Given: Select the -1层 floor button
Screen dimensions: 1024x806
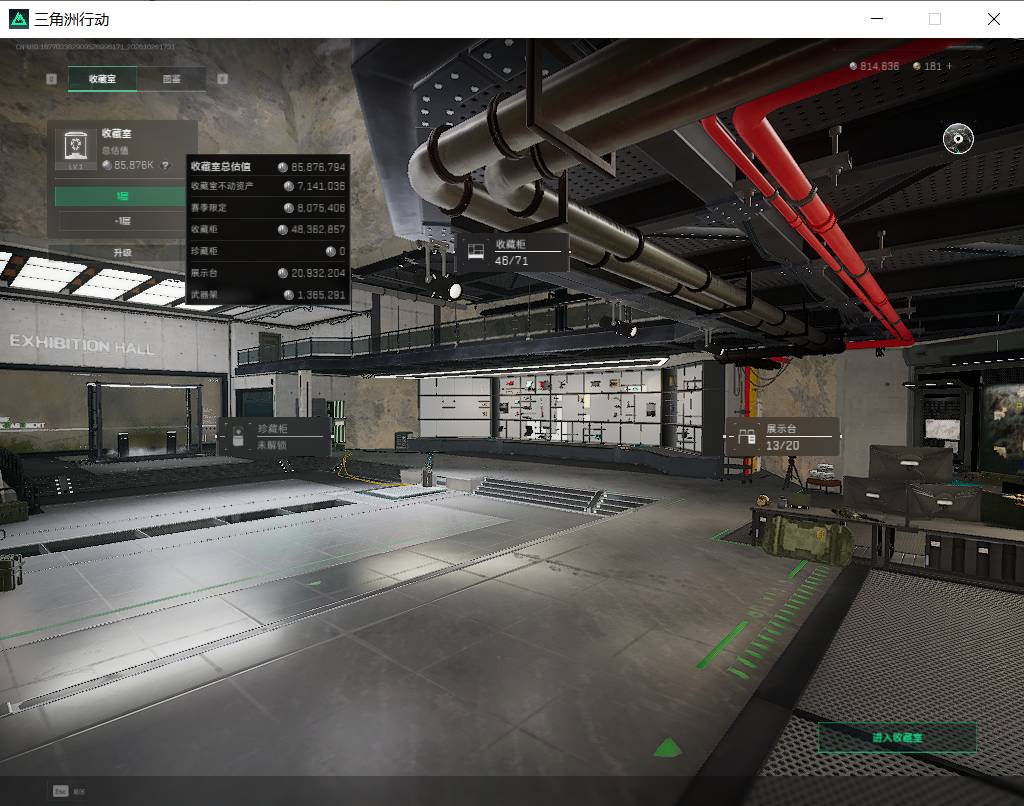Looking at the screenshot, I should pyautogui.click(x=121, y=221).
